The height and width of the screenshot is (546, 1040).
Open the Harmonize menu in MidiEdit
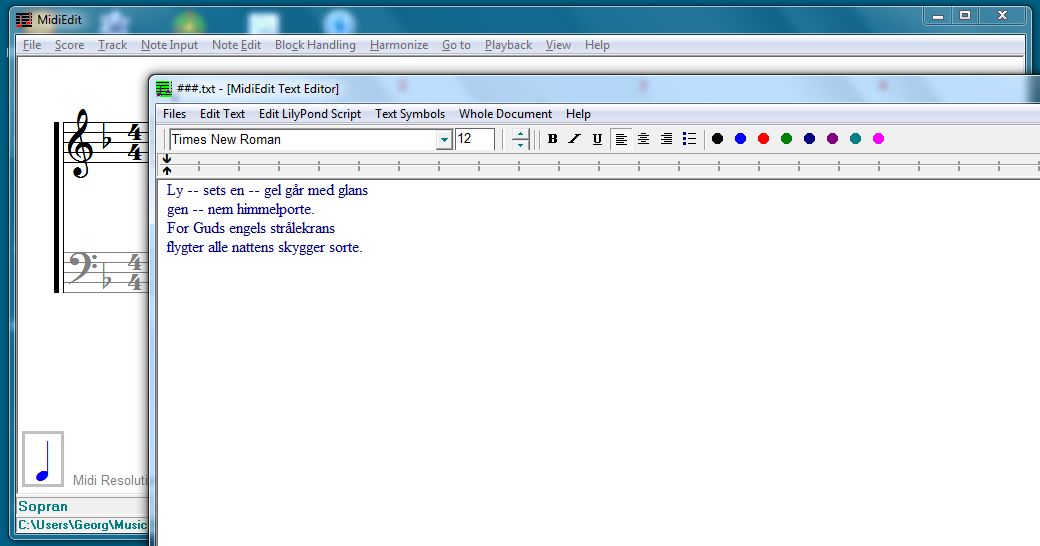click(x=399, y=45)
